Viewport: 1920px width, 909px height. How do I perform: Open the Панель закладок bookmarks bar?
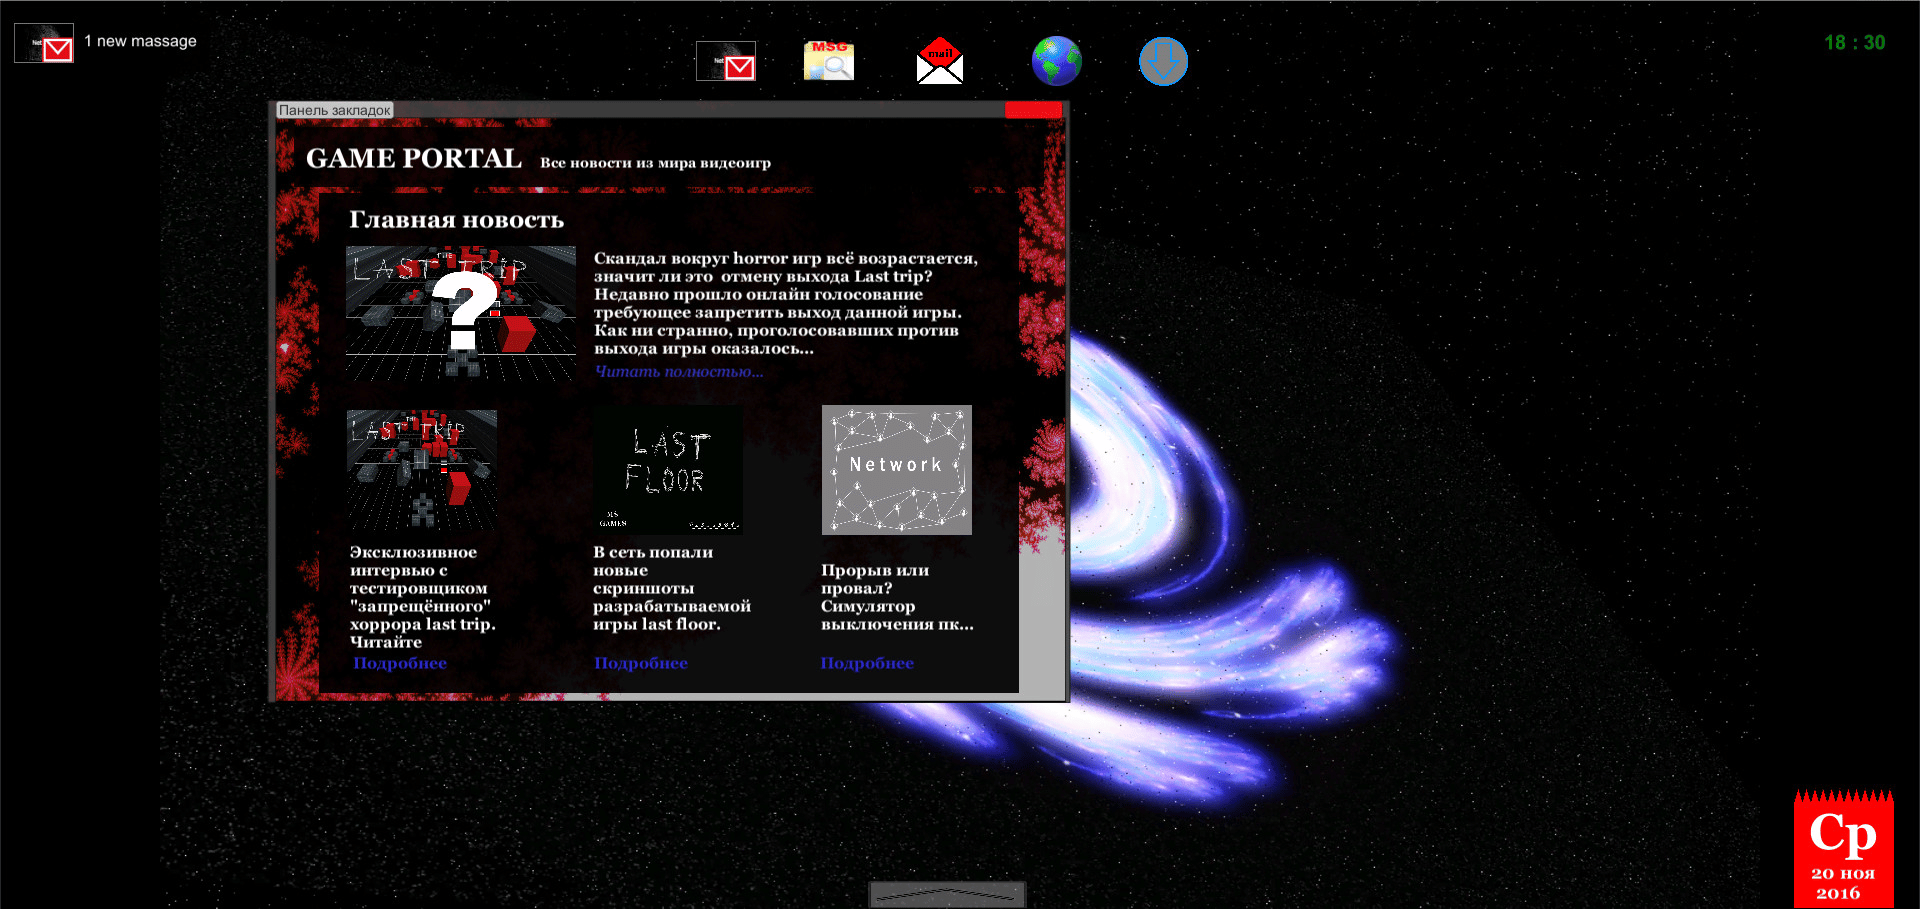(334, 110)
